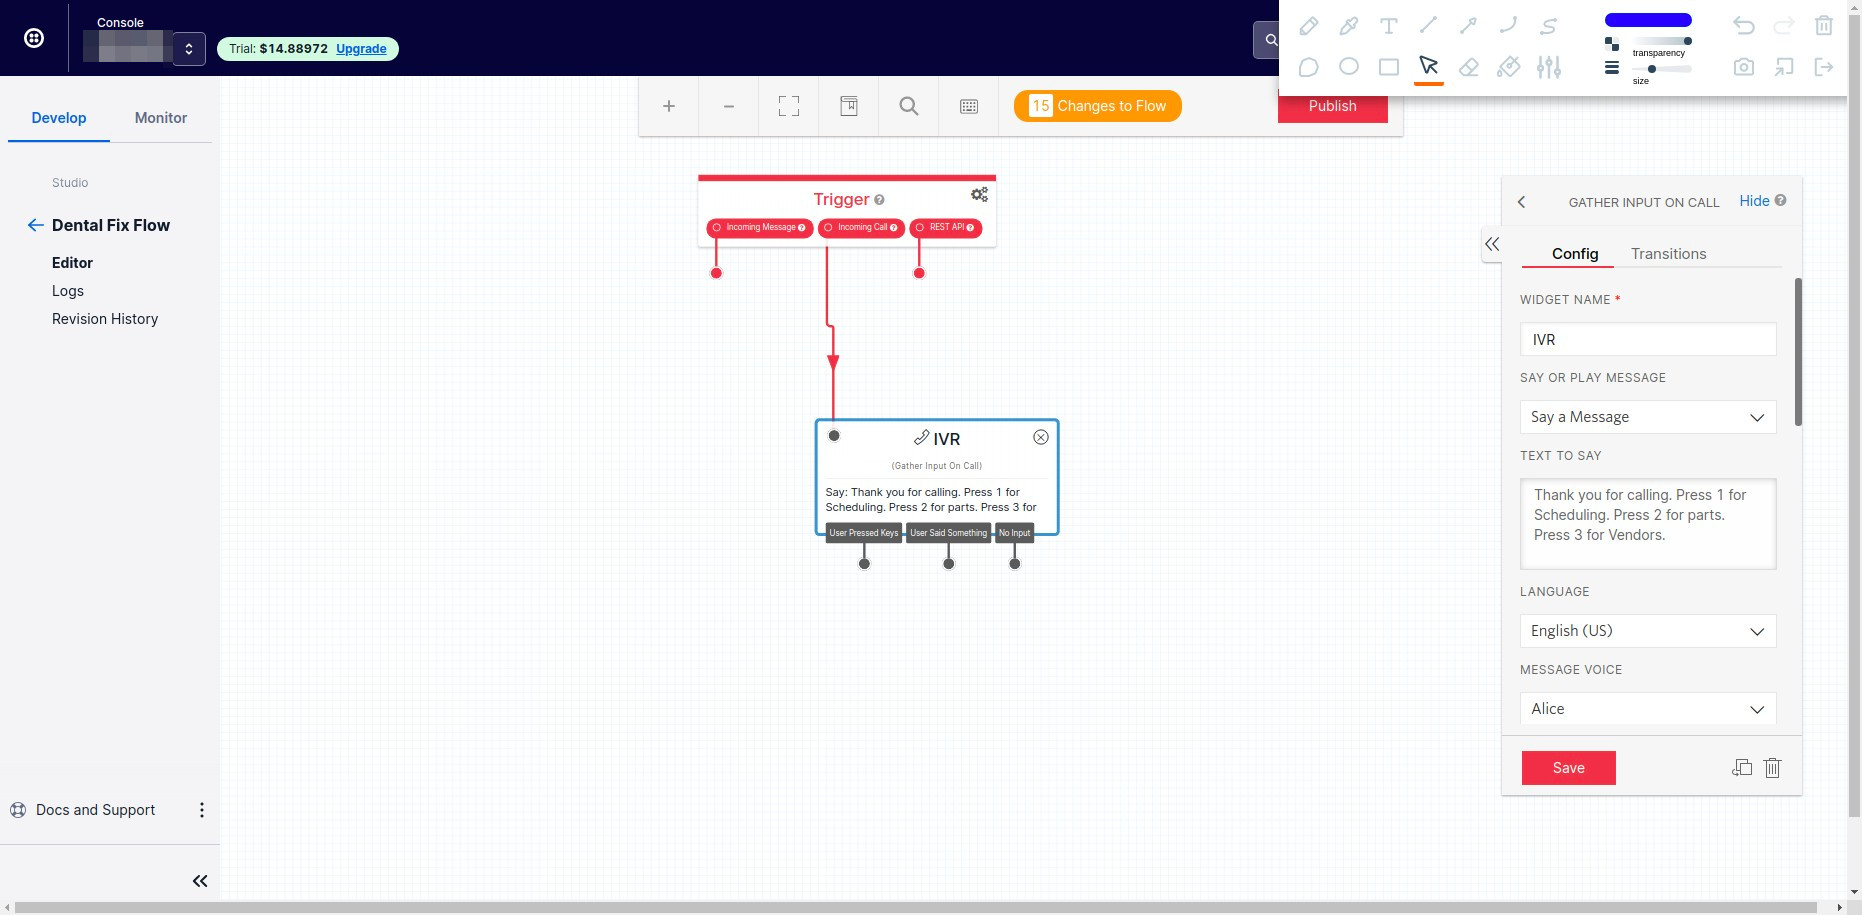Screen dimensions: 1862x915
Task: Hide the widget config panel
Action: [1754, 201]
